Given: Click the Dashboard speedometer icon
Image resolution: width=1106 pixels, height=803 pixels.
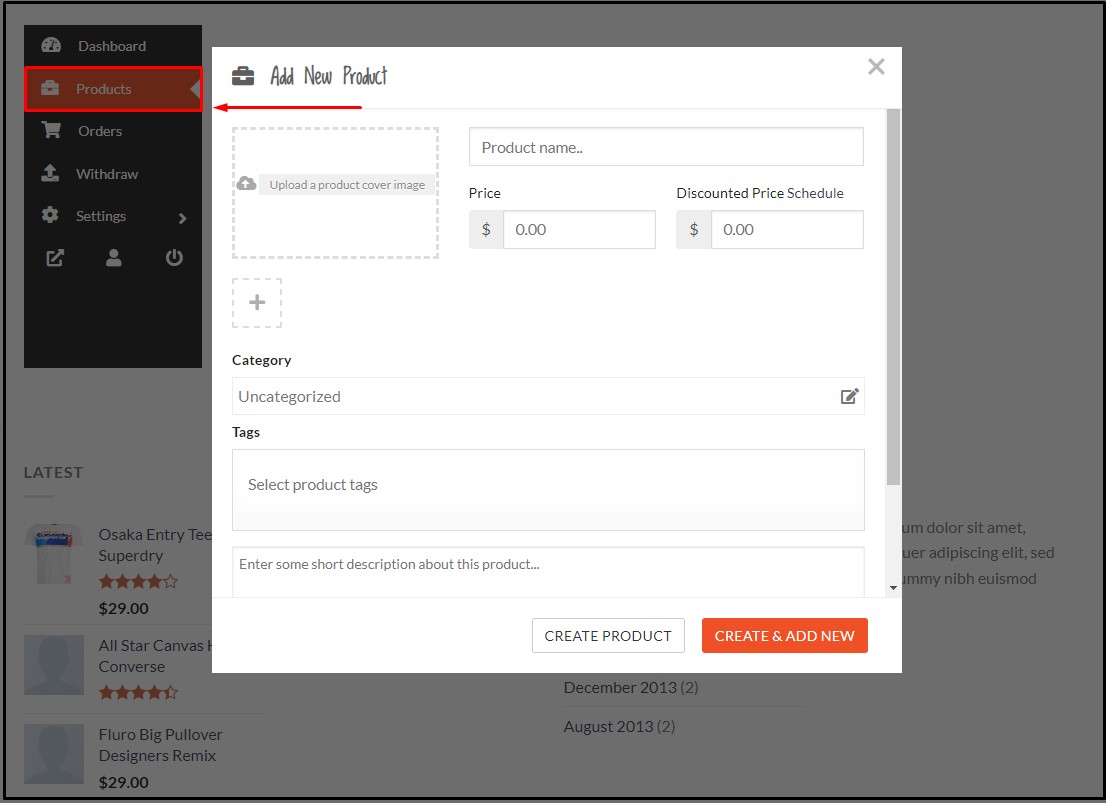Looking at the screenshot, I should [51, 45].
